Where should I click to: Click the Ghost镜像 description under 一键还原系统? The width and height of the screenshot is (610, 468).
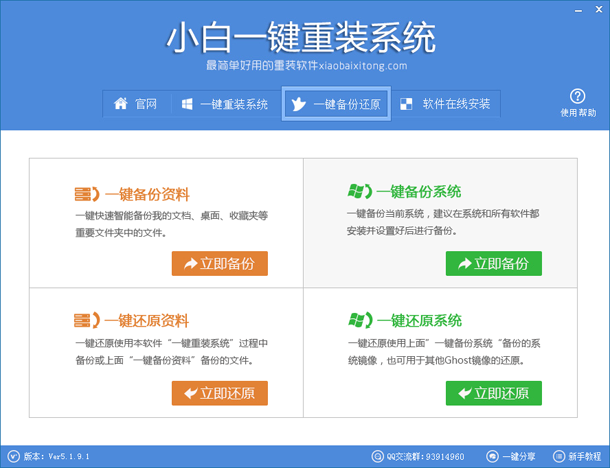tap(444, 352)
